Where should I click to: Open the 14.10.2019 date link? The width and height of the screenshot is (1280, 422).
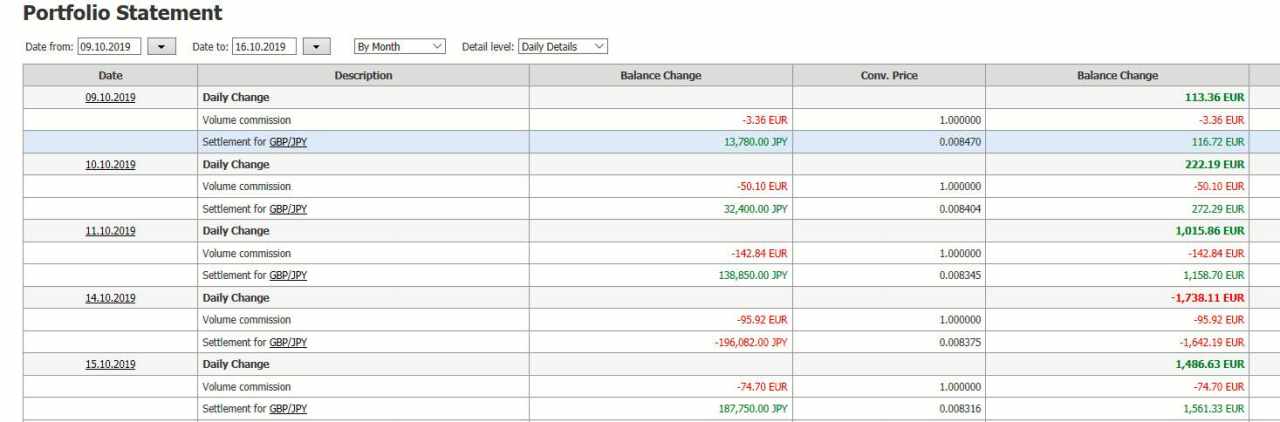(x=110, y=298)
